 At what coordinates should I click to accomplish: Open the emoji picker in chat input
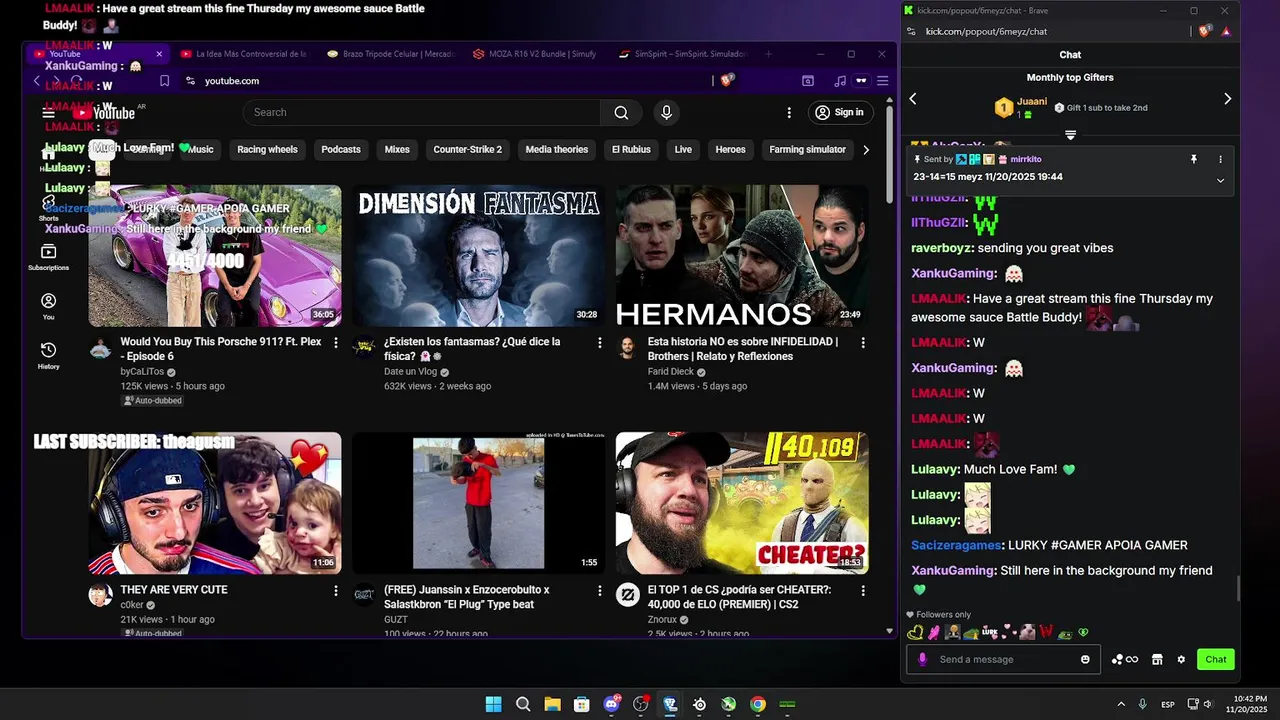(x=1085, y=659)
